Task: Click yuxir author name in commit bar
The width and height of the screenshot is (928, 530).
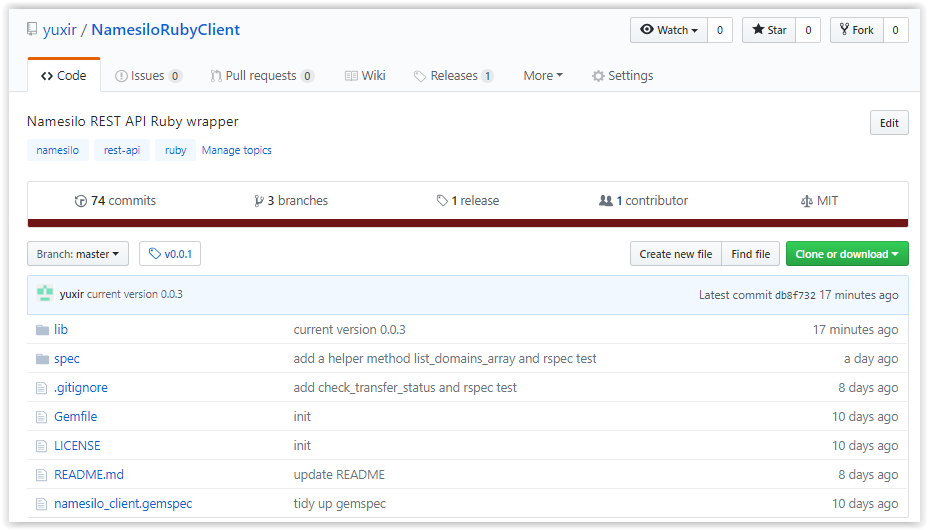Action: click(72, 294)
